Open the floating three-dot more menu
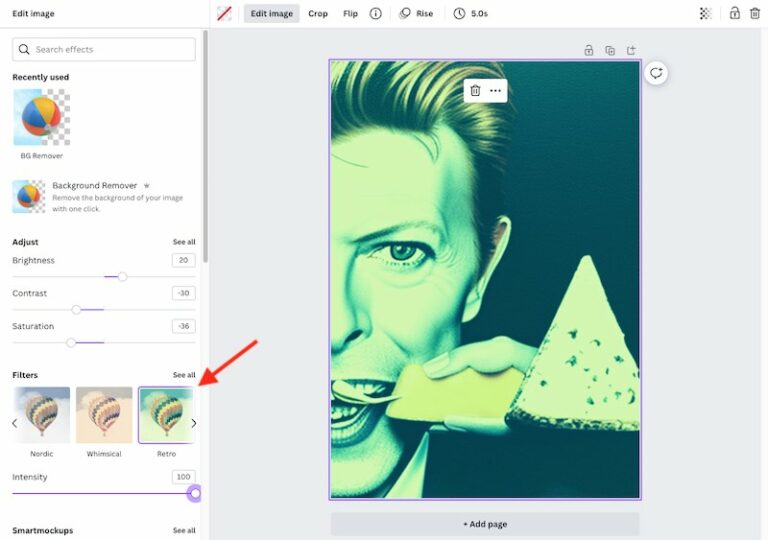Image resolution: width=768 pixels, height=540 pixels. 495,91
